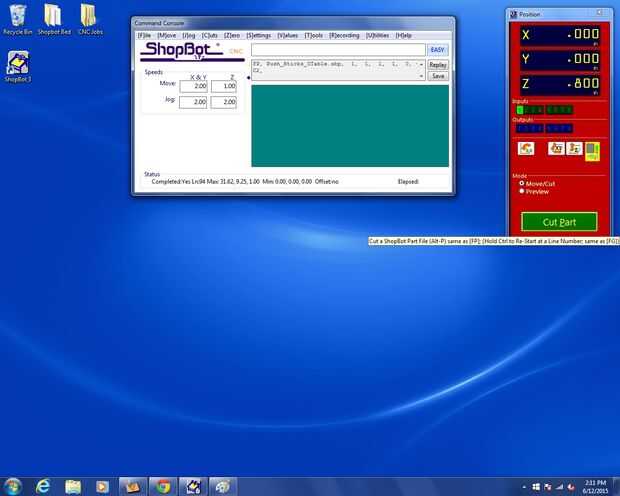Click the Windows Start orb
Image resolution: width=620 pixels, height=496 pixels.
pyautogui.click(x=12, y=486)
